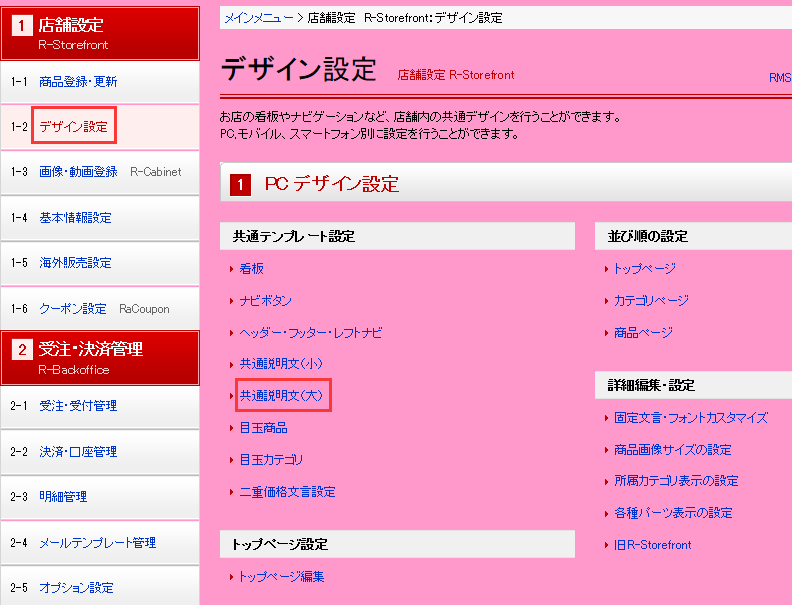This screenshot has width=792, height=605.
Task: Open 固定文言・フォントカスタマイズ link
Action: 691,418
